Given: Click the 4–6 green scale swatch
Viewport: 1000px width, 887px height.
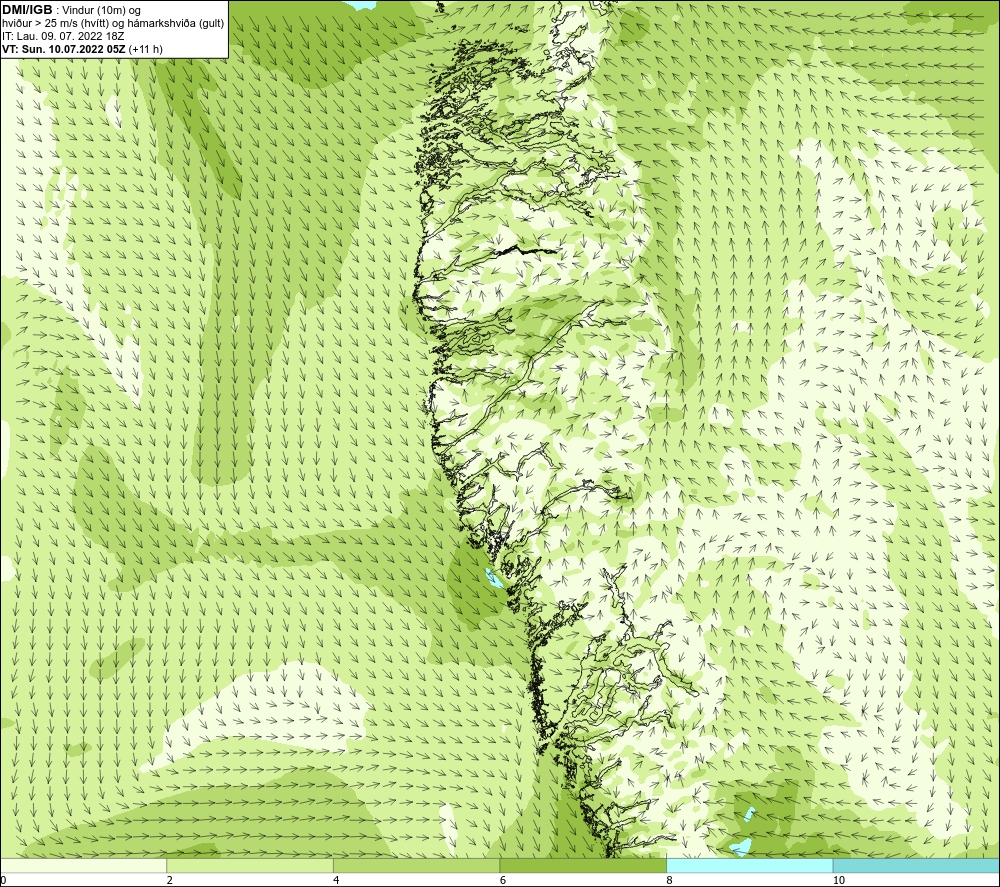Looking at the screenshot, I should coord(416,865).
